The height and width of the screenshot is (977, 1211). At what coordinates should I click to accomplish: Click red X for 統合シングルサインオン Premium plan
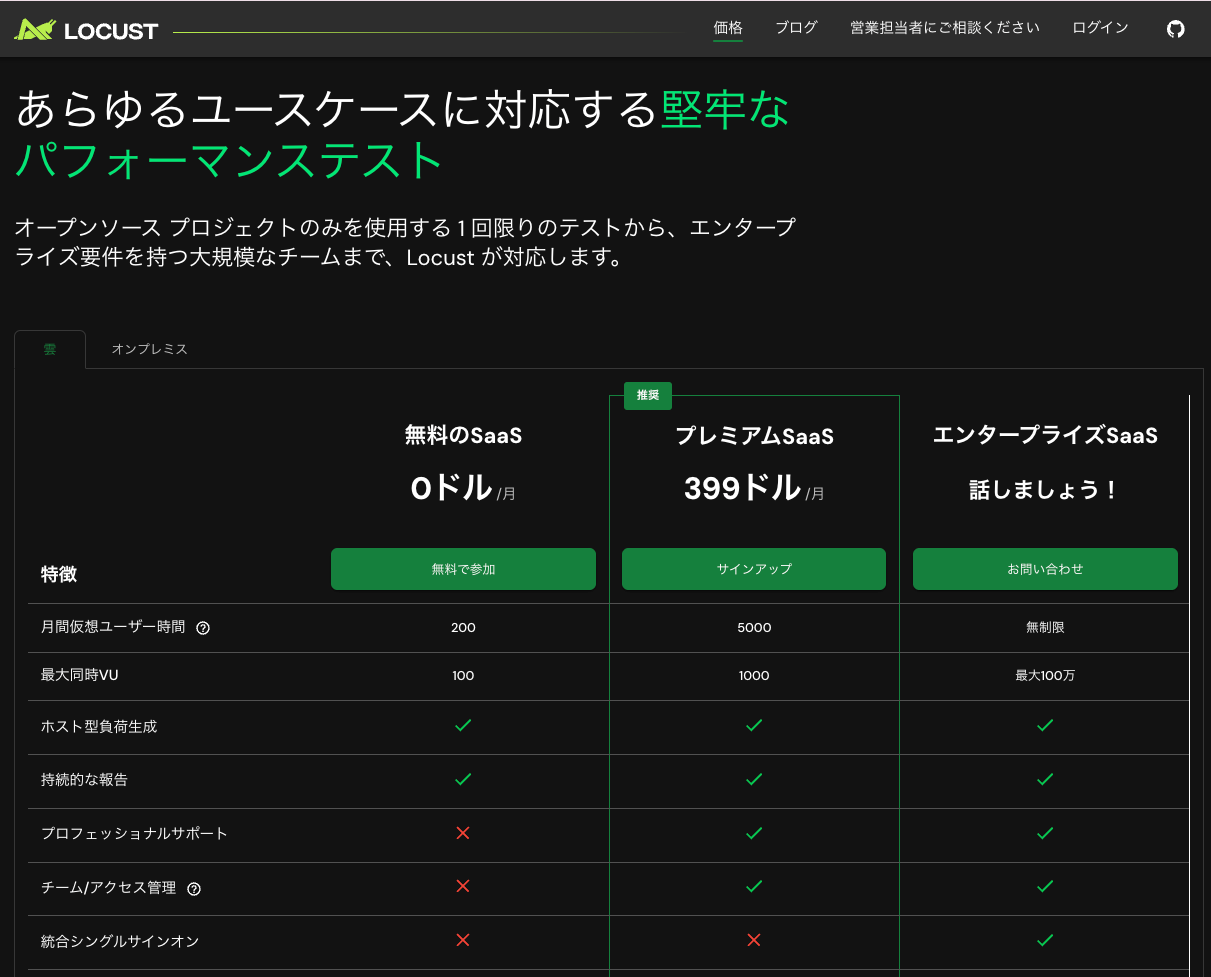754,940
